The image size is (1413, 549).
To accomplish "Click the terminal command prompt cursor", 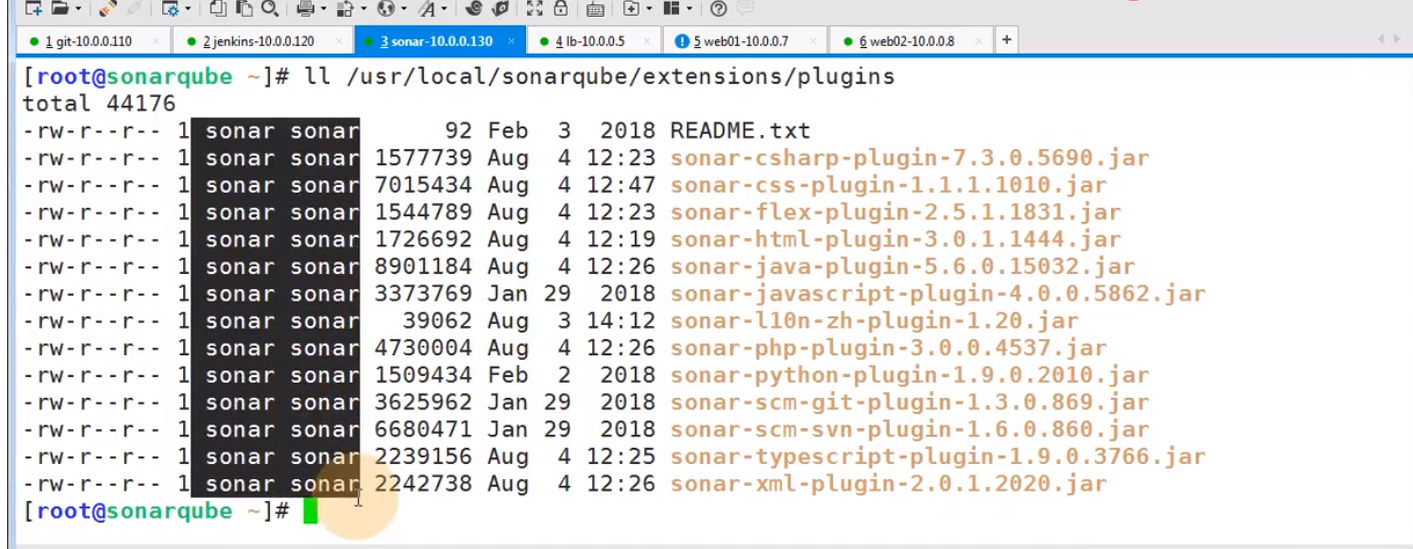I will [x=310, y=511].
